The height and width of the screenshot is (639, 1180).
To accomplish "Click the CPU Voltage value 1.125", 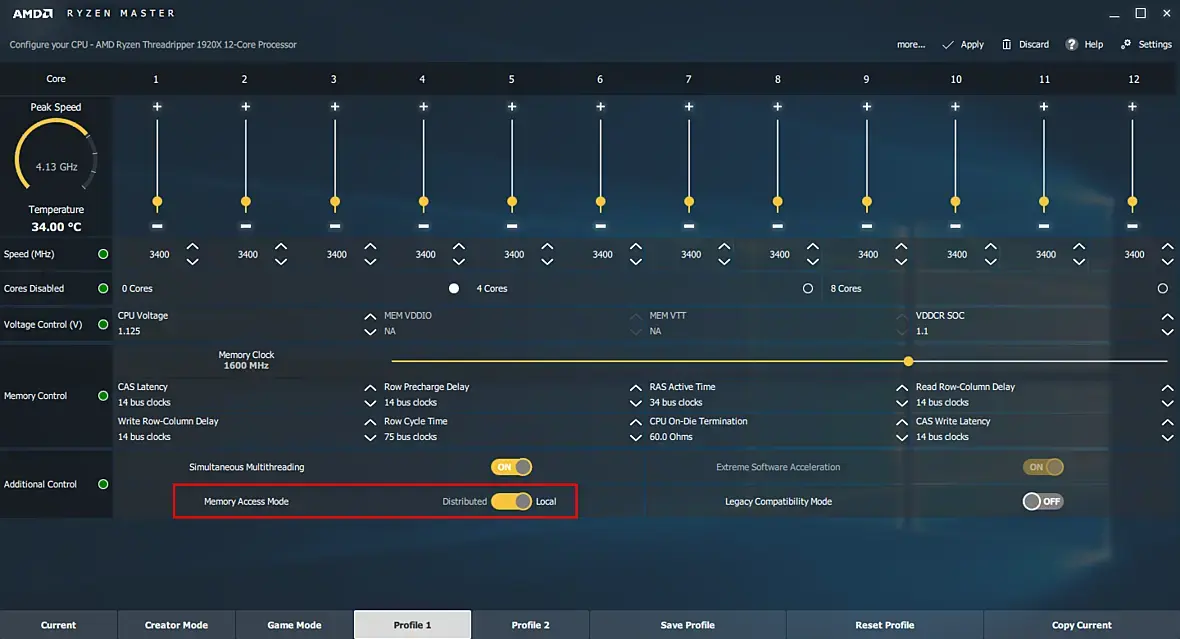I will tap(129, 331).
